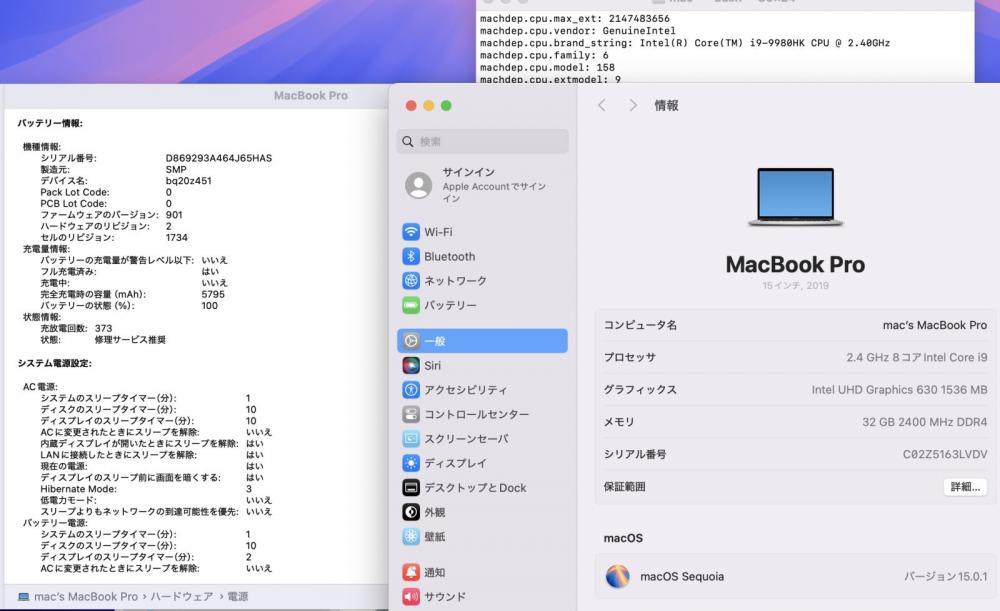1000x611 pixels.
Task: Open the ネットワーク globe icon
Action: [411, 281]
